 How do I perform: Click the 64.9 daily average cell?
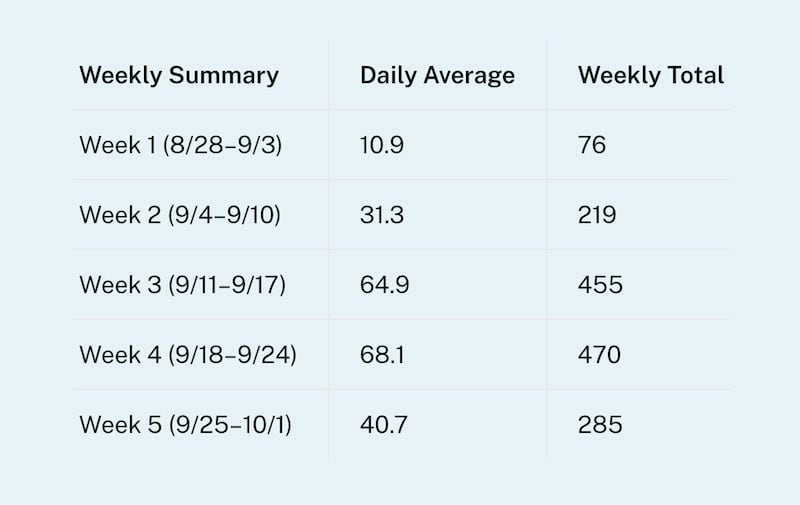(x=382, y=285)
